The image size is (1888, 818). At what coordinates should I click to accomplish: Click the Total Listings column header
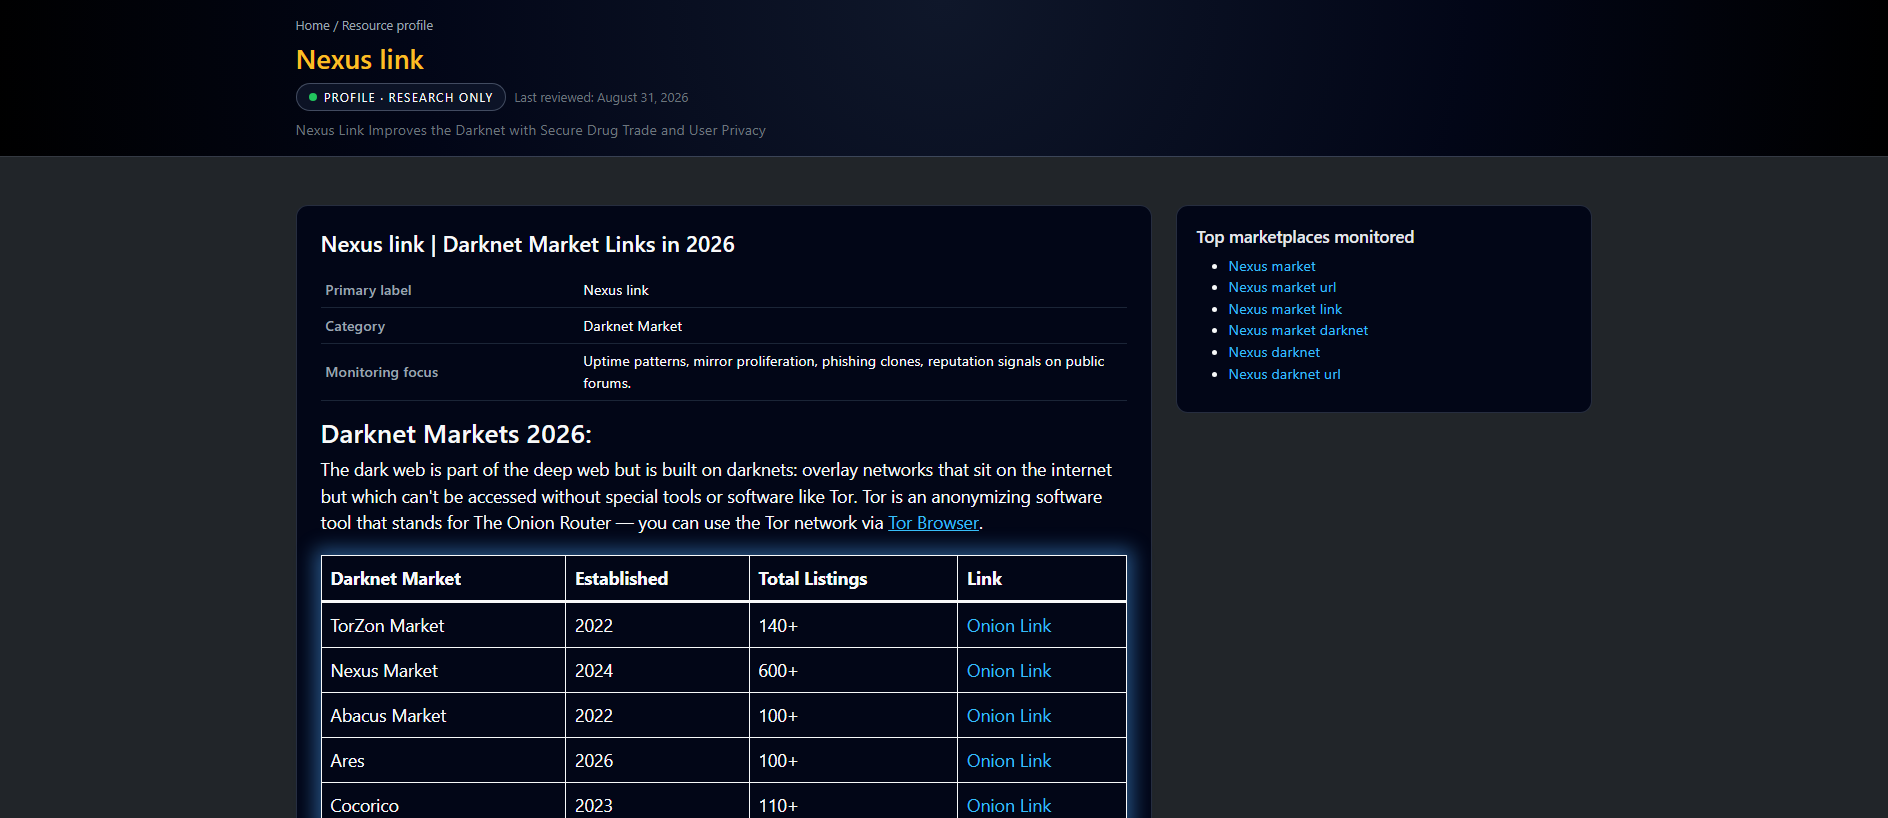click(853, 579)
